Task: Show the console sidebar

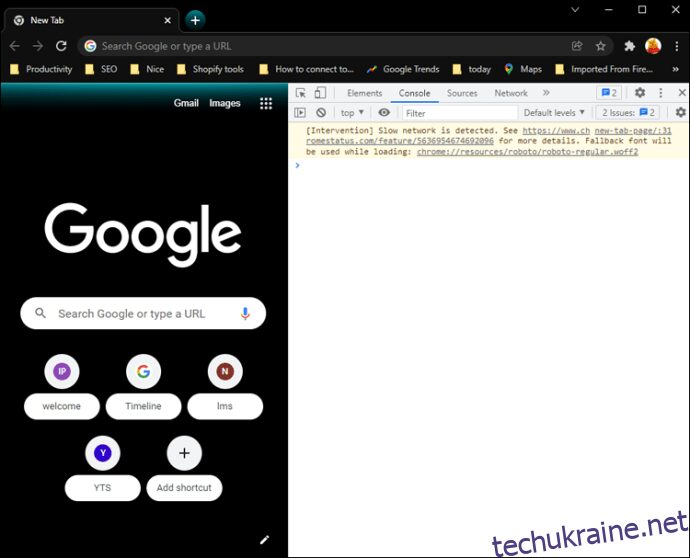Action: [300, 113]
